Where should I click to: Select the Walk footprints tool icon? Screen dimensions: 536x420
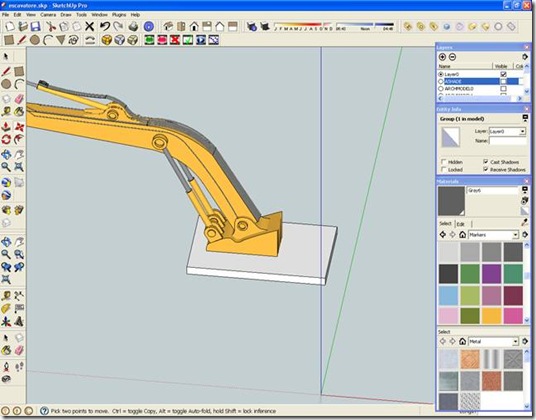pyautogui.click(x=19, y=367)
